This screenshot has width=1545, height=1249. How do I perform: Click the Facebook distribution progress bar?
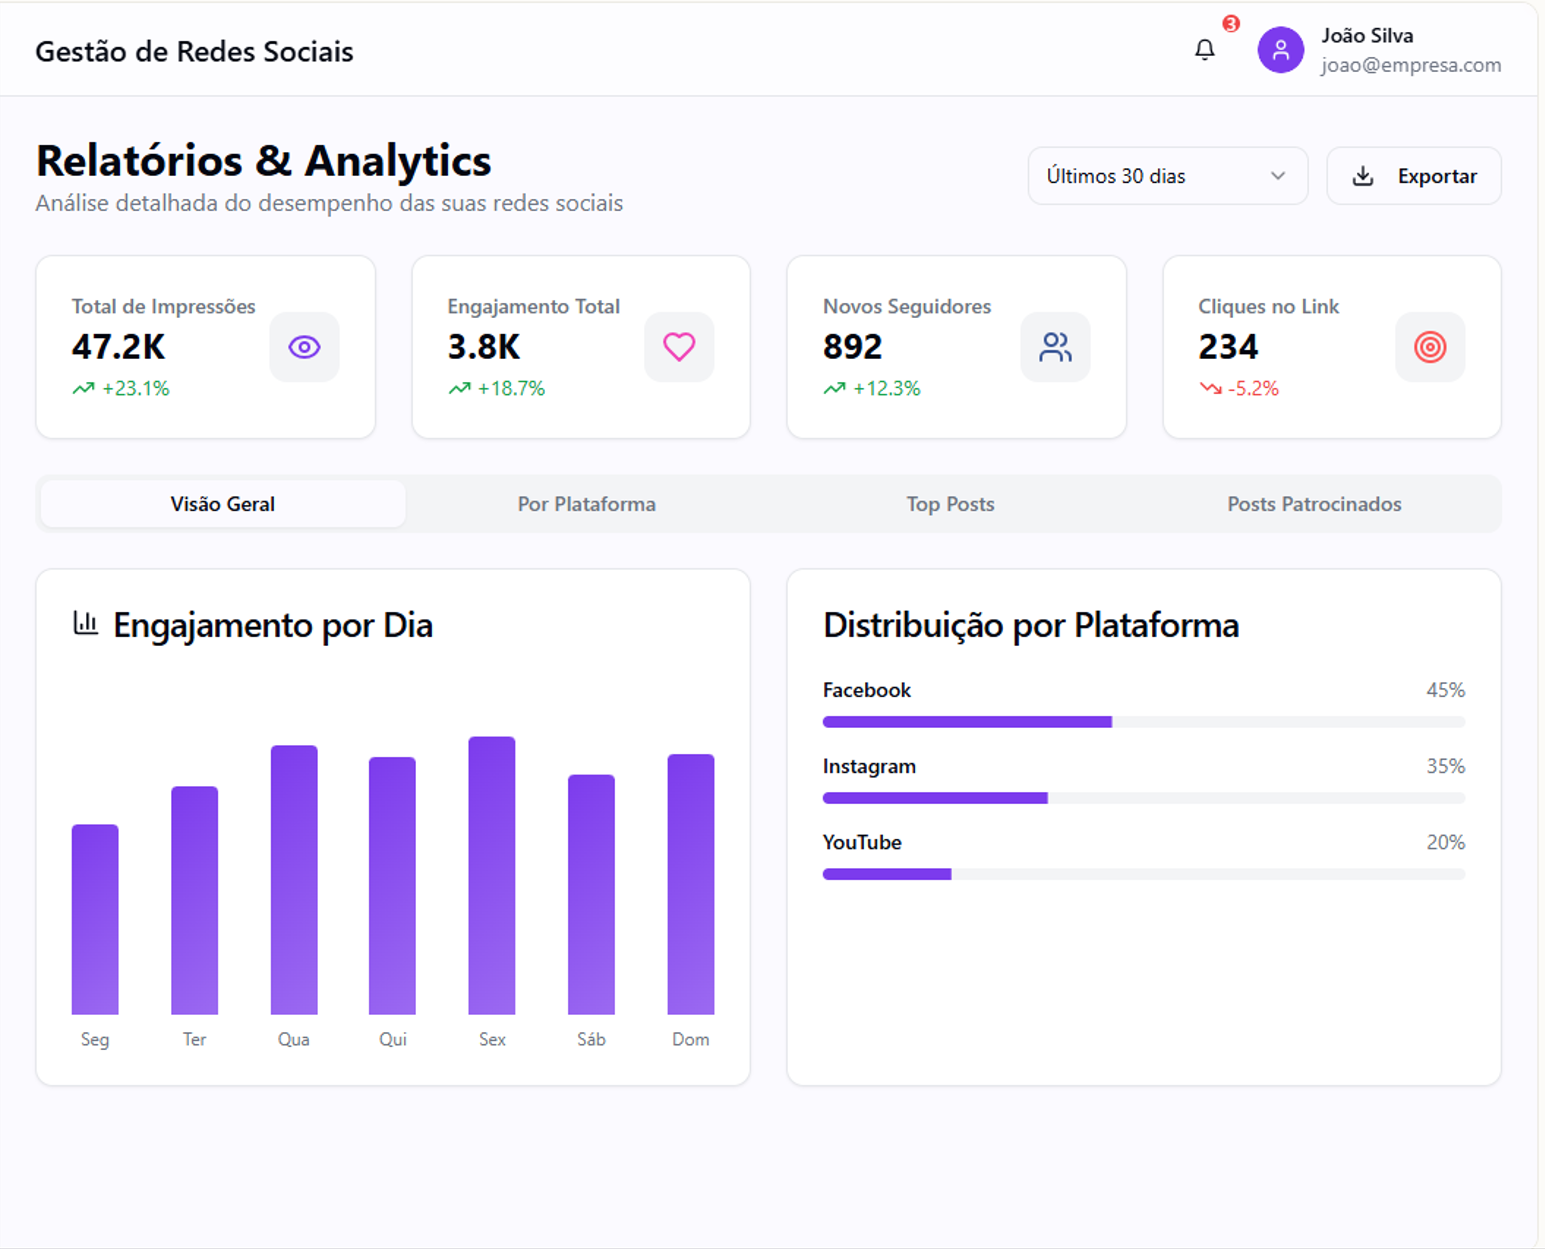pyautogui.click(x=1143, y=722)
